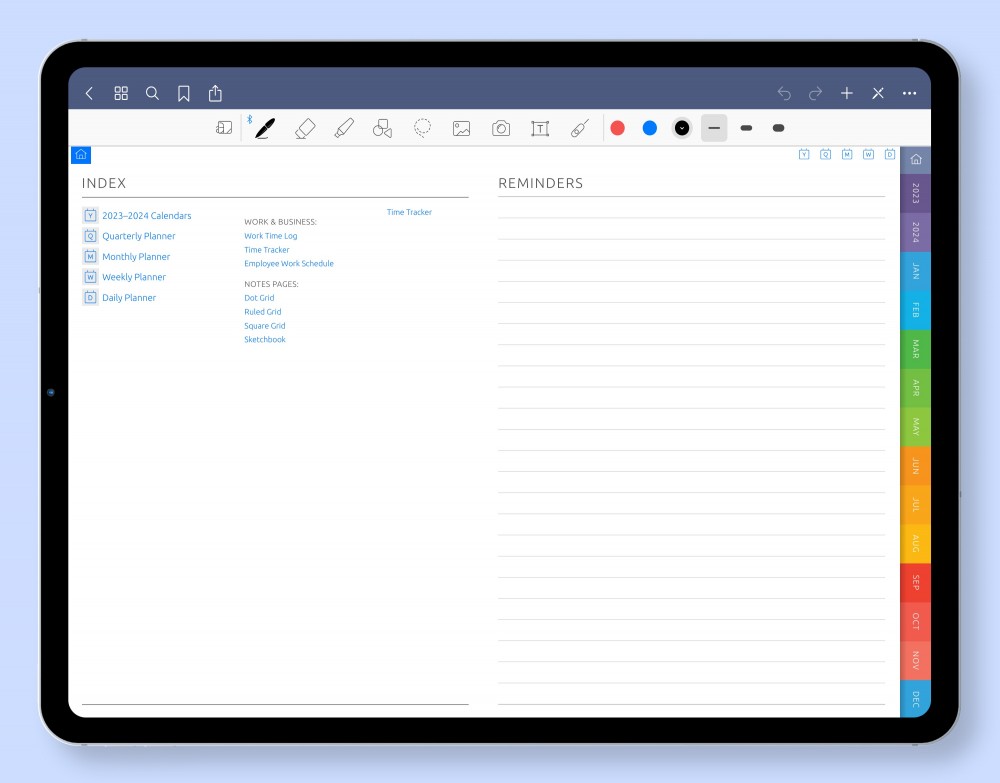Screen dimensions: 1000x783
Task: Open the Square Grid notes link
Action: coord(265,326)
